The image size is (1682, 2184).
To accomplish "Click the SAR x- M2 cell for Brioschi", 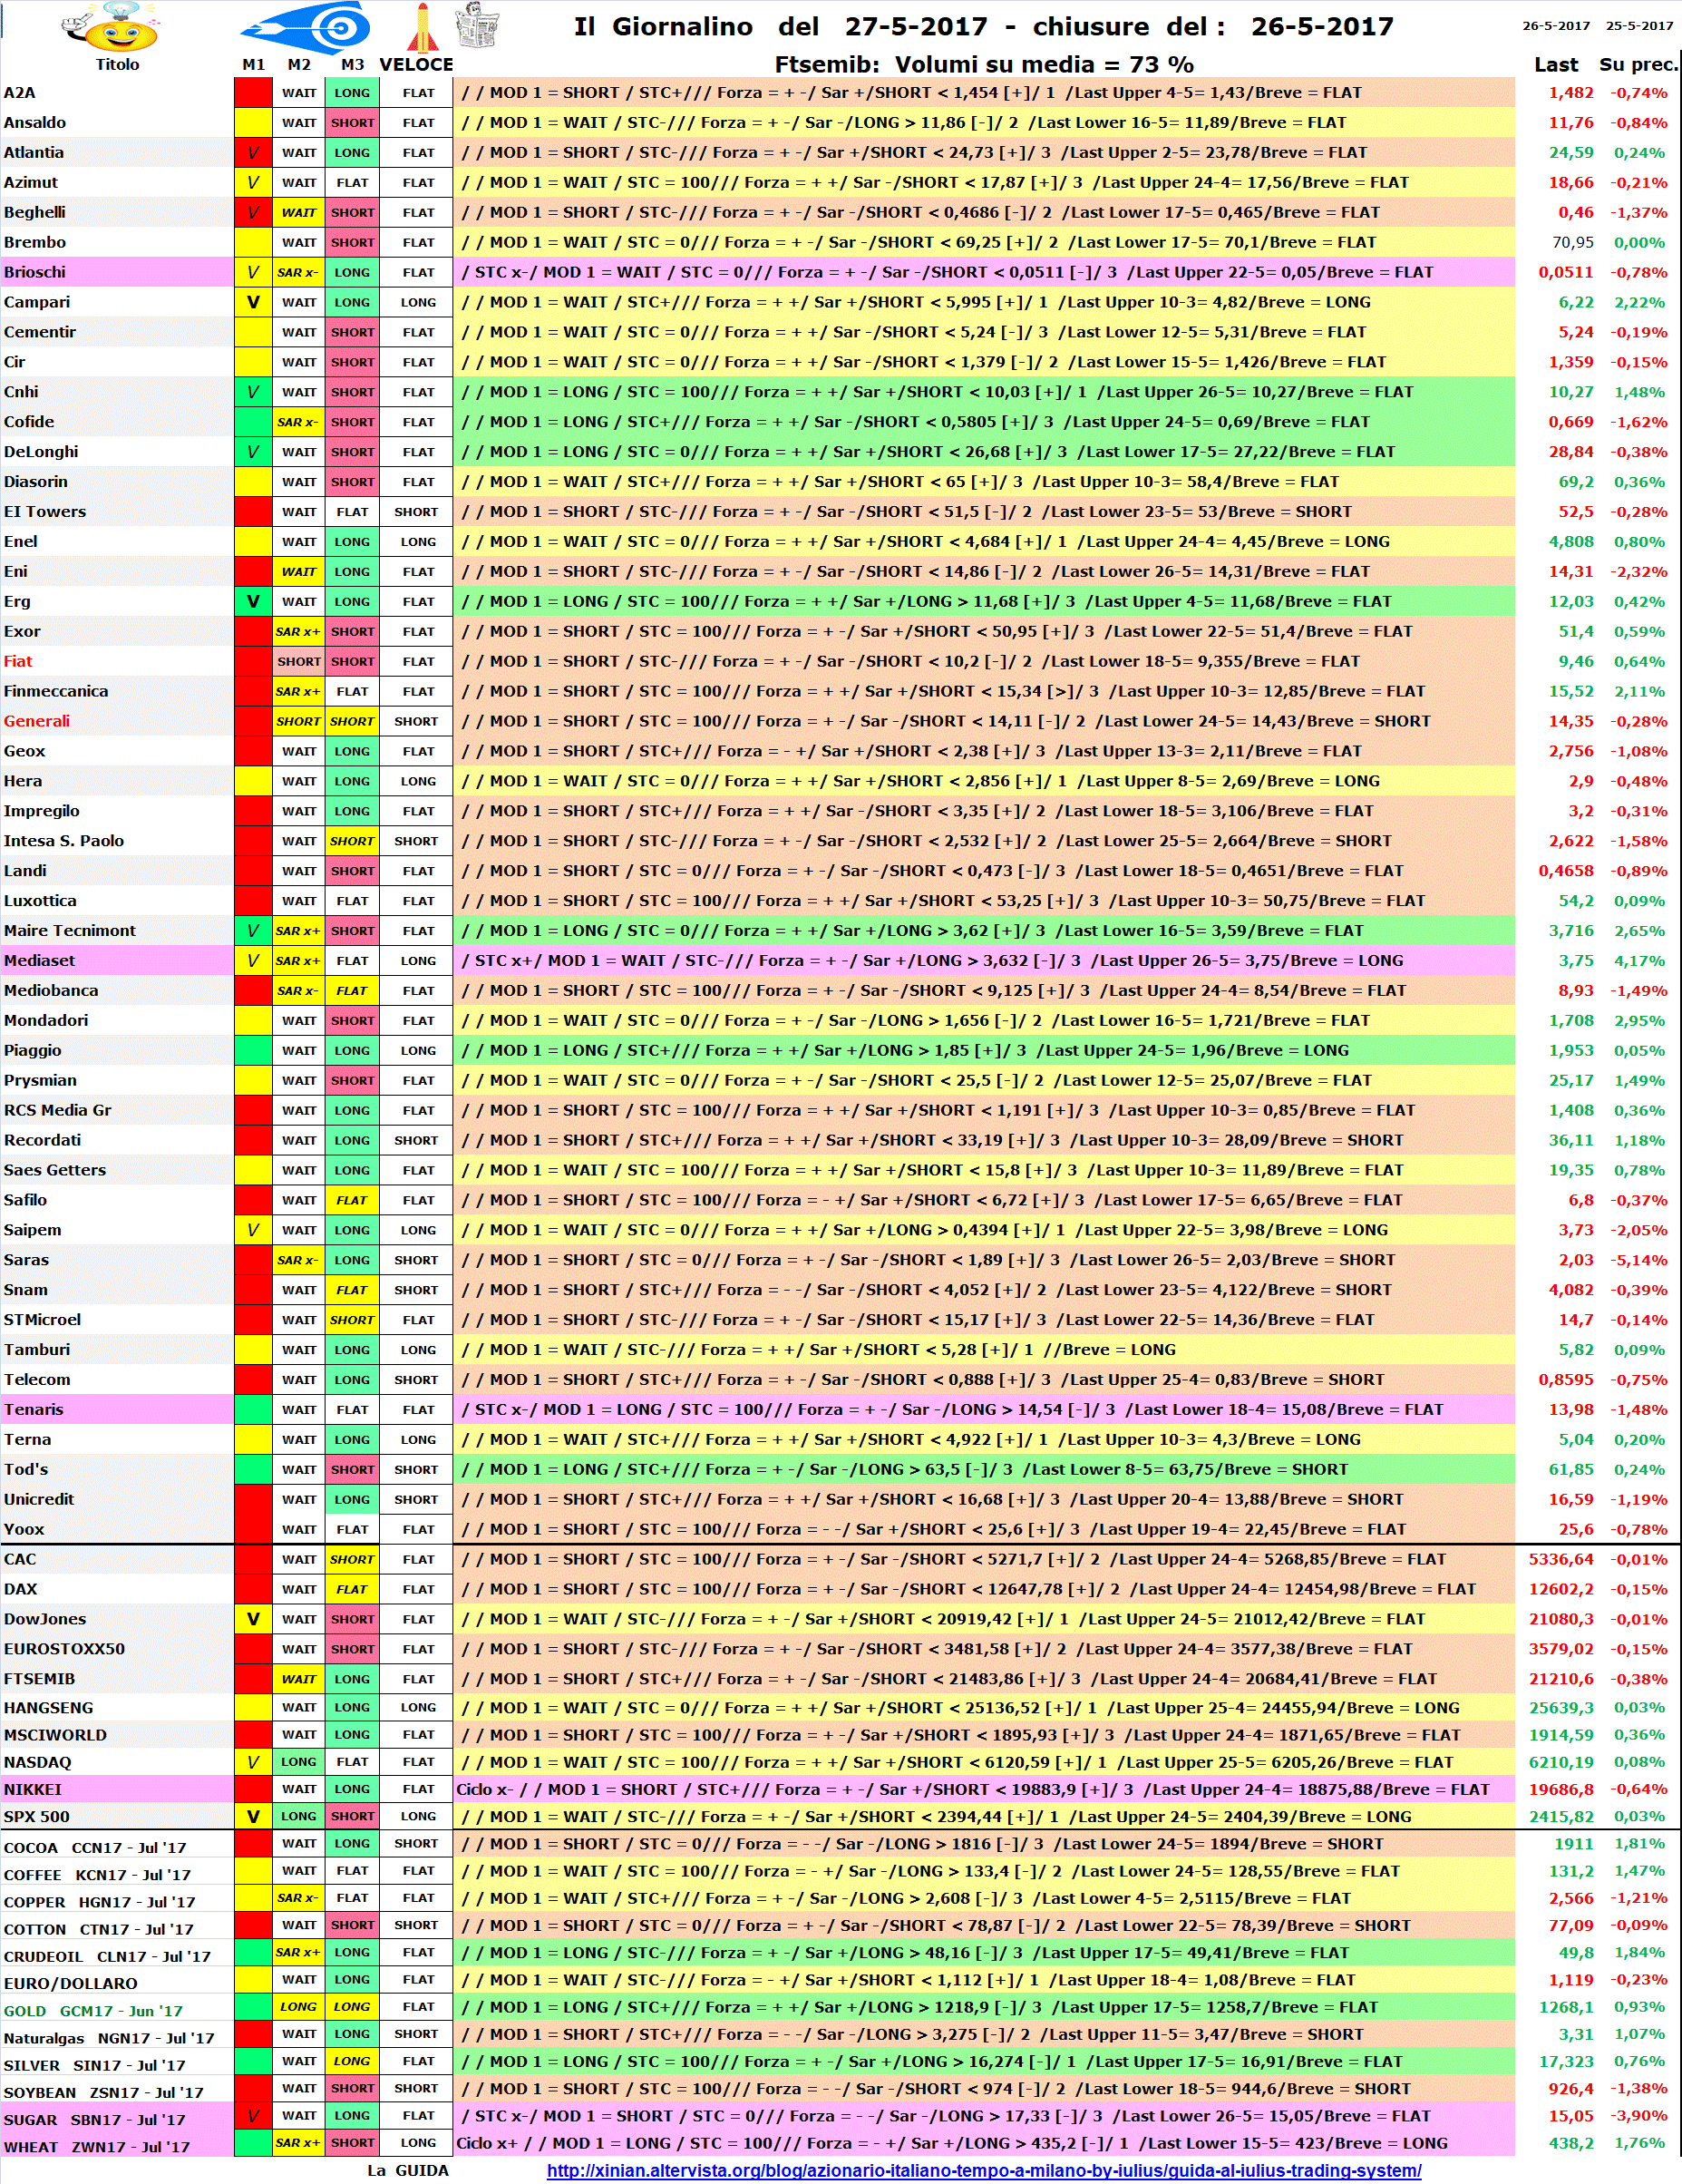I will [298, 272].
